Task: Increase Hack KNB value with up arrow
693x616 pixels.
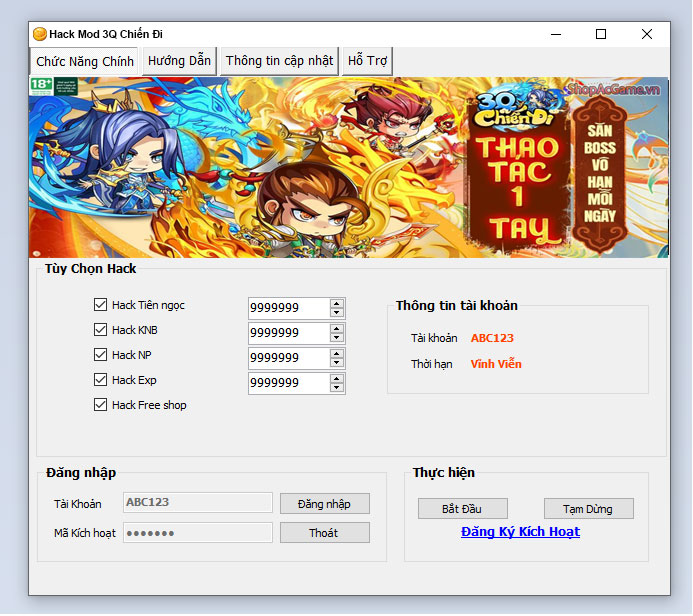Action: pyautogui.click(x=337, y=329)
